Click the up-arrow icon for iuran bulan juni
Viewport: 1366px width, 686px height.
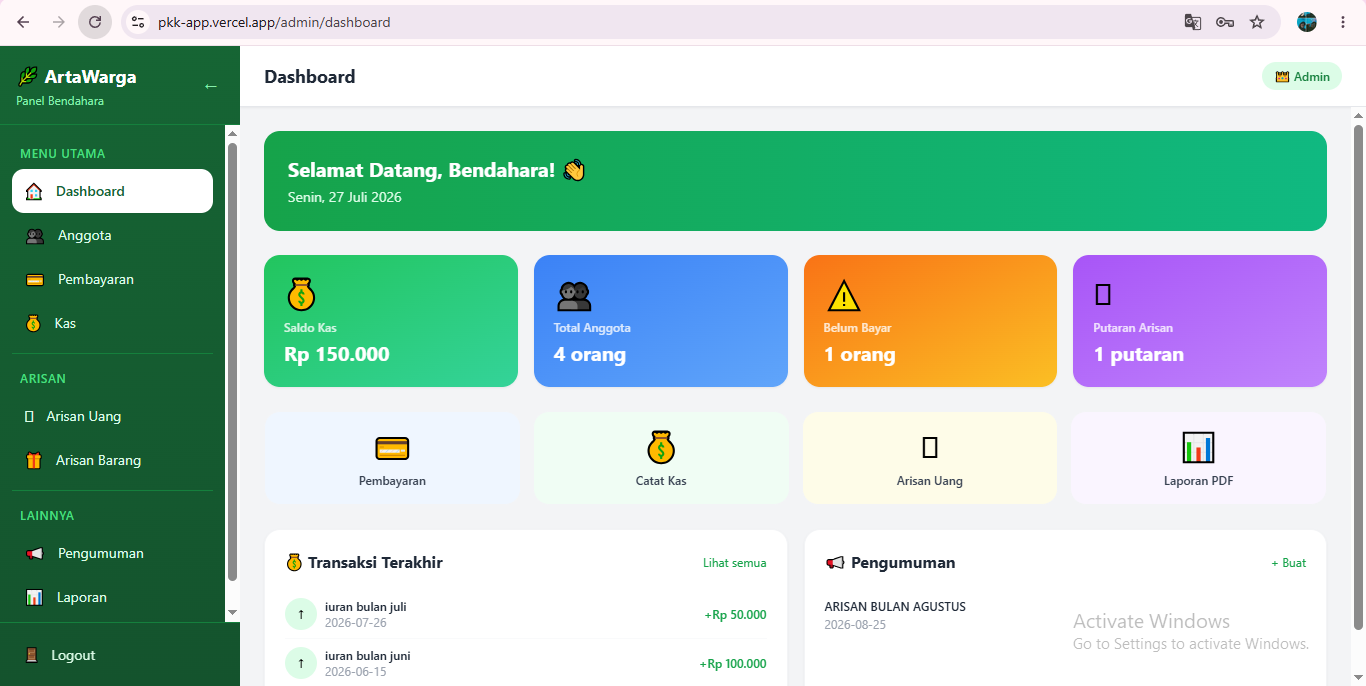tap(301, 663)
